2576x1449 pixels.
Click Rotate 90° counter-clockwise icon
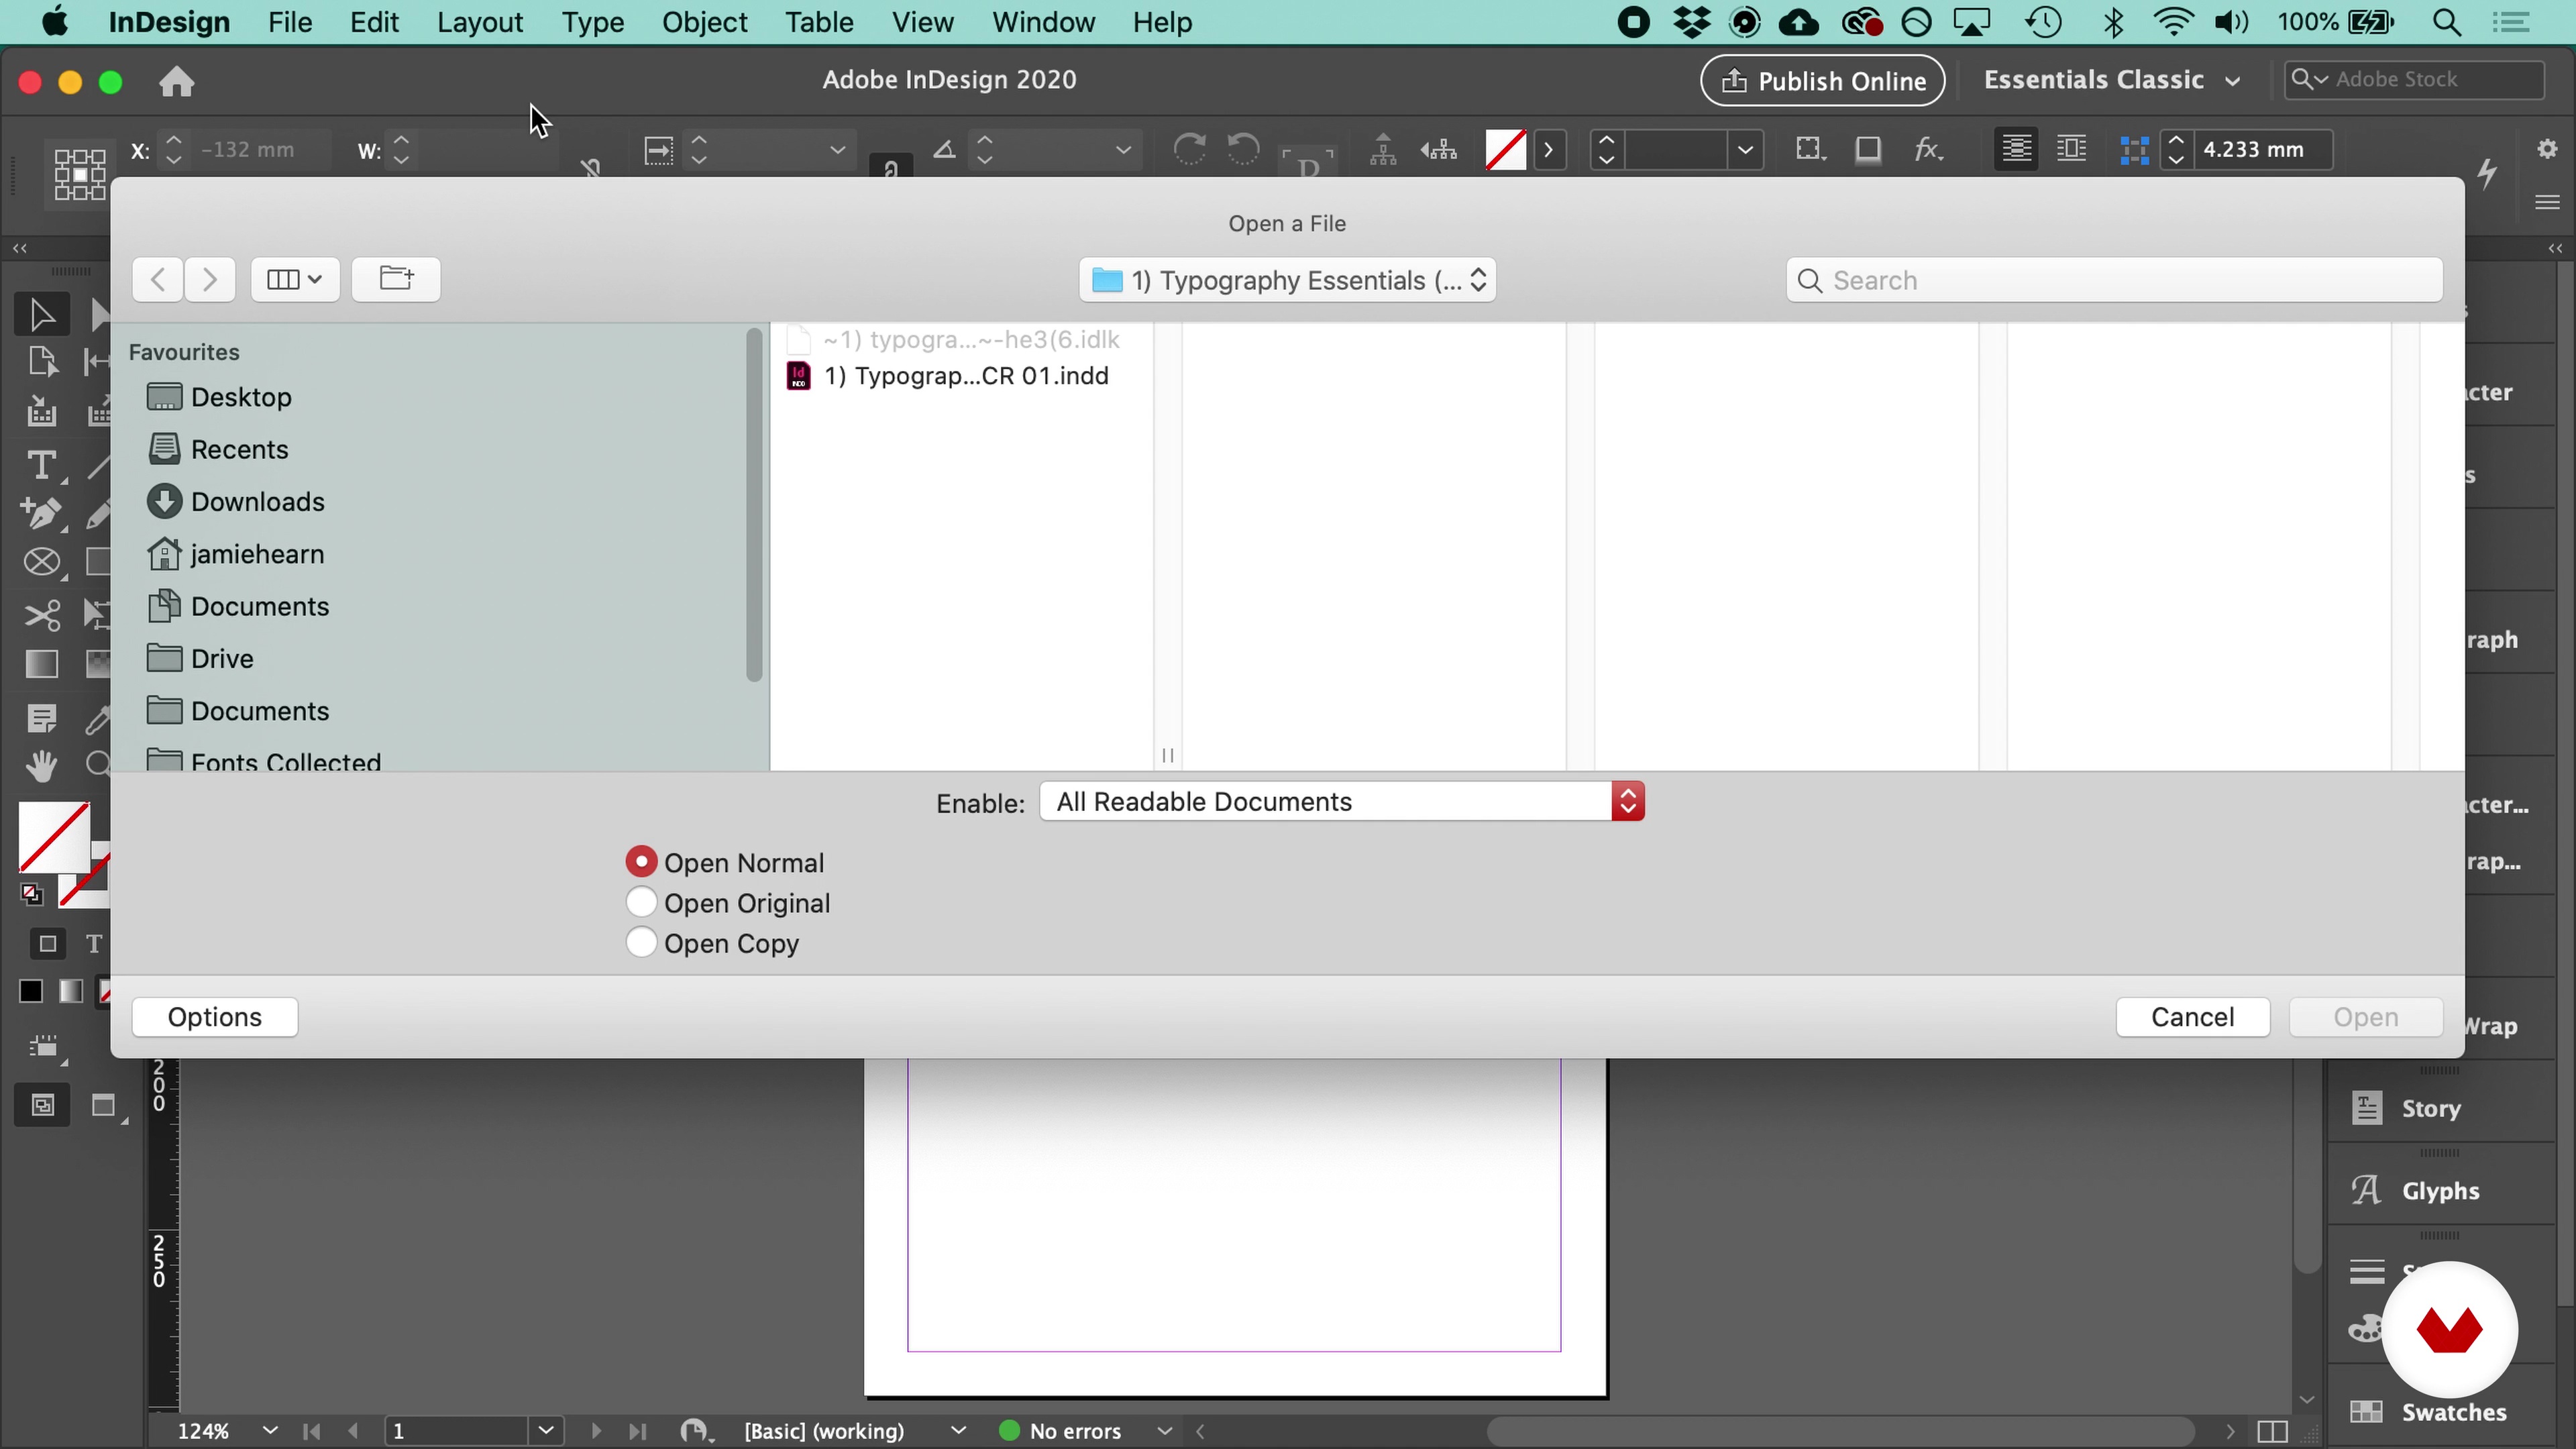pyautogui.click(x=1243, y=150)
